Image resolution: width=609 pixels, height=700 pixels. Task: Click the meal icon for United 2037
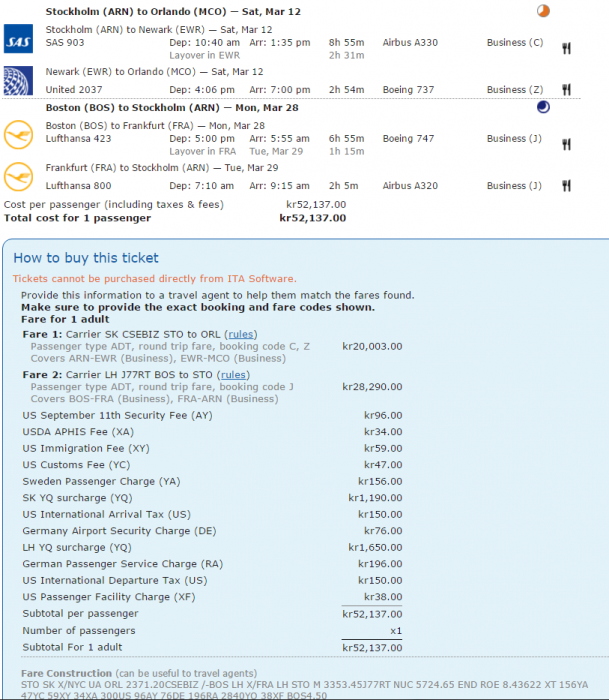point(566,90)
